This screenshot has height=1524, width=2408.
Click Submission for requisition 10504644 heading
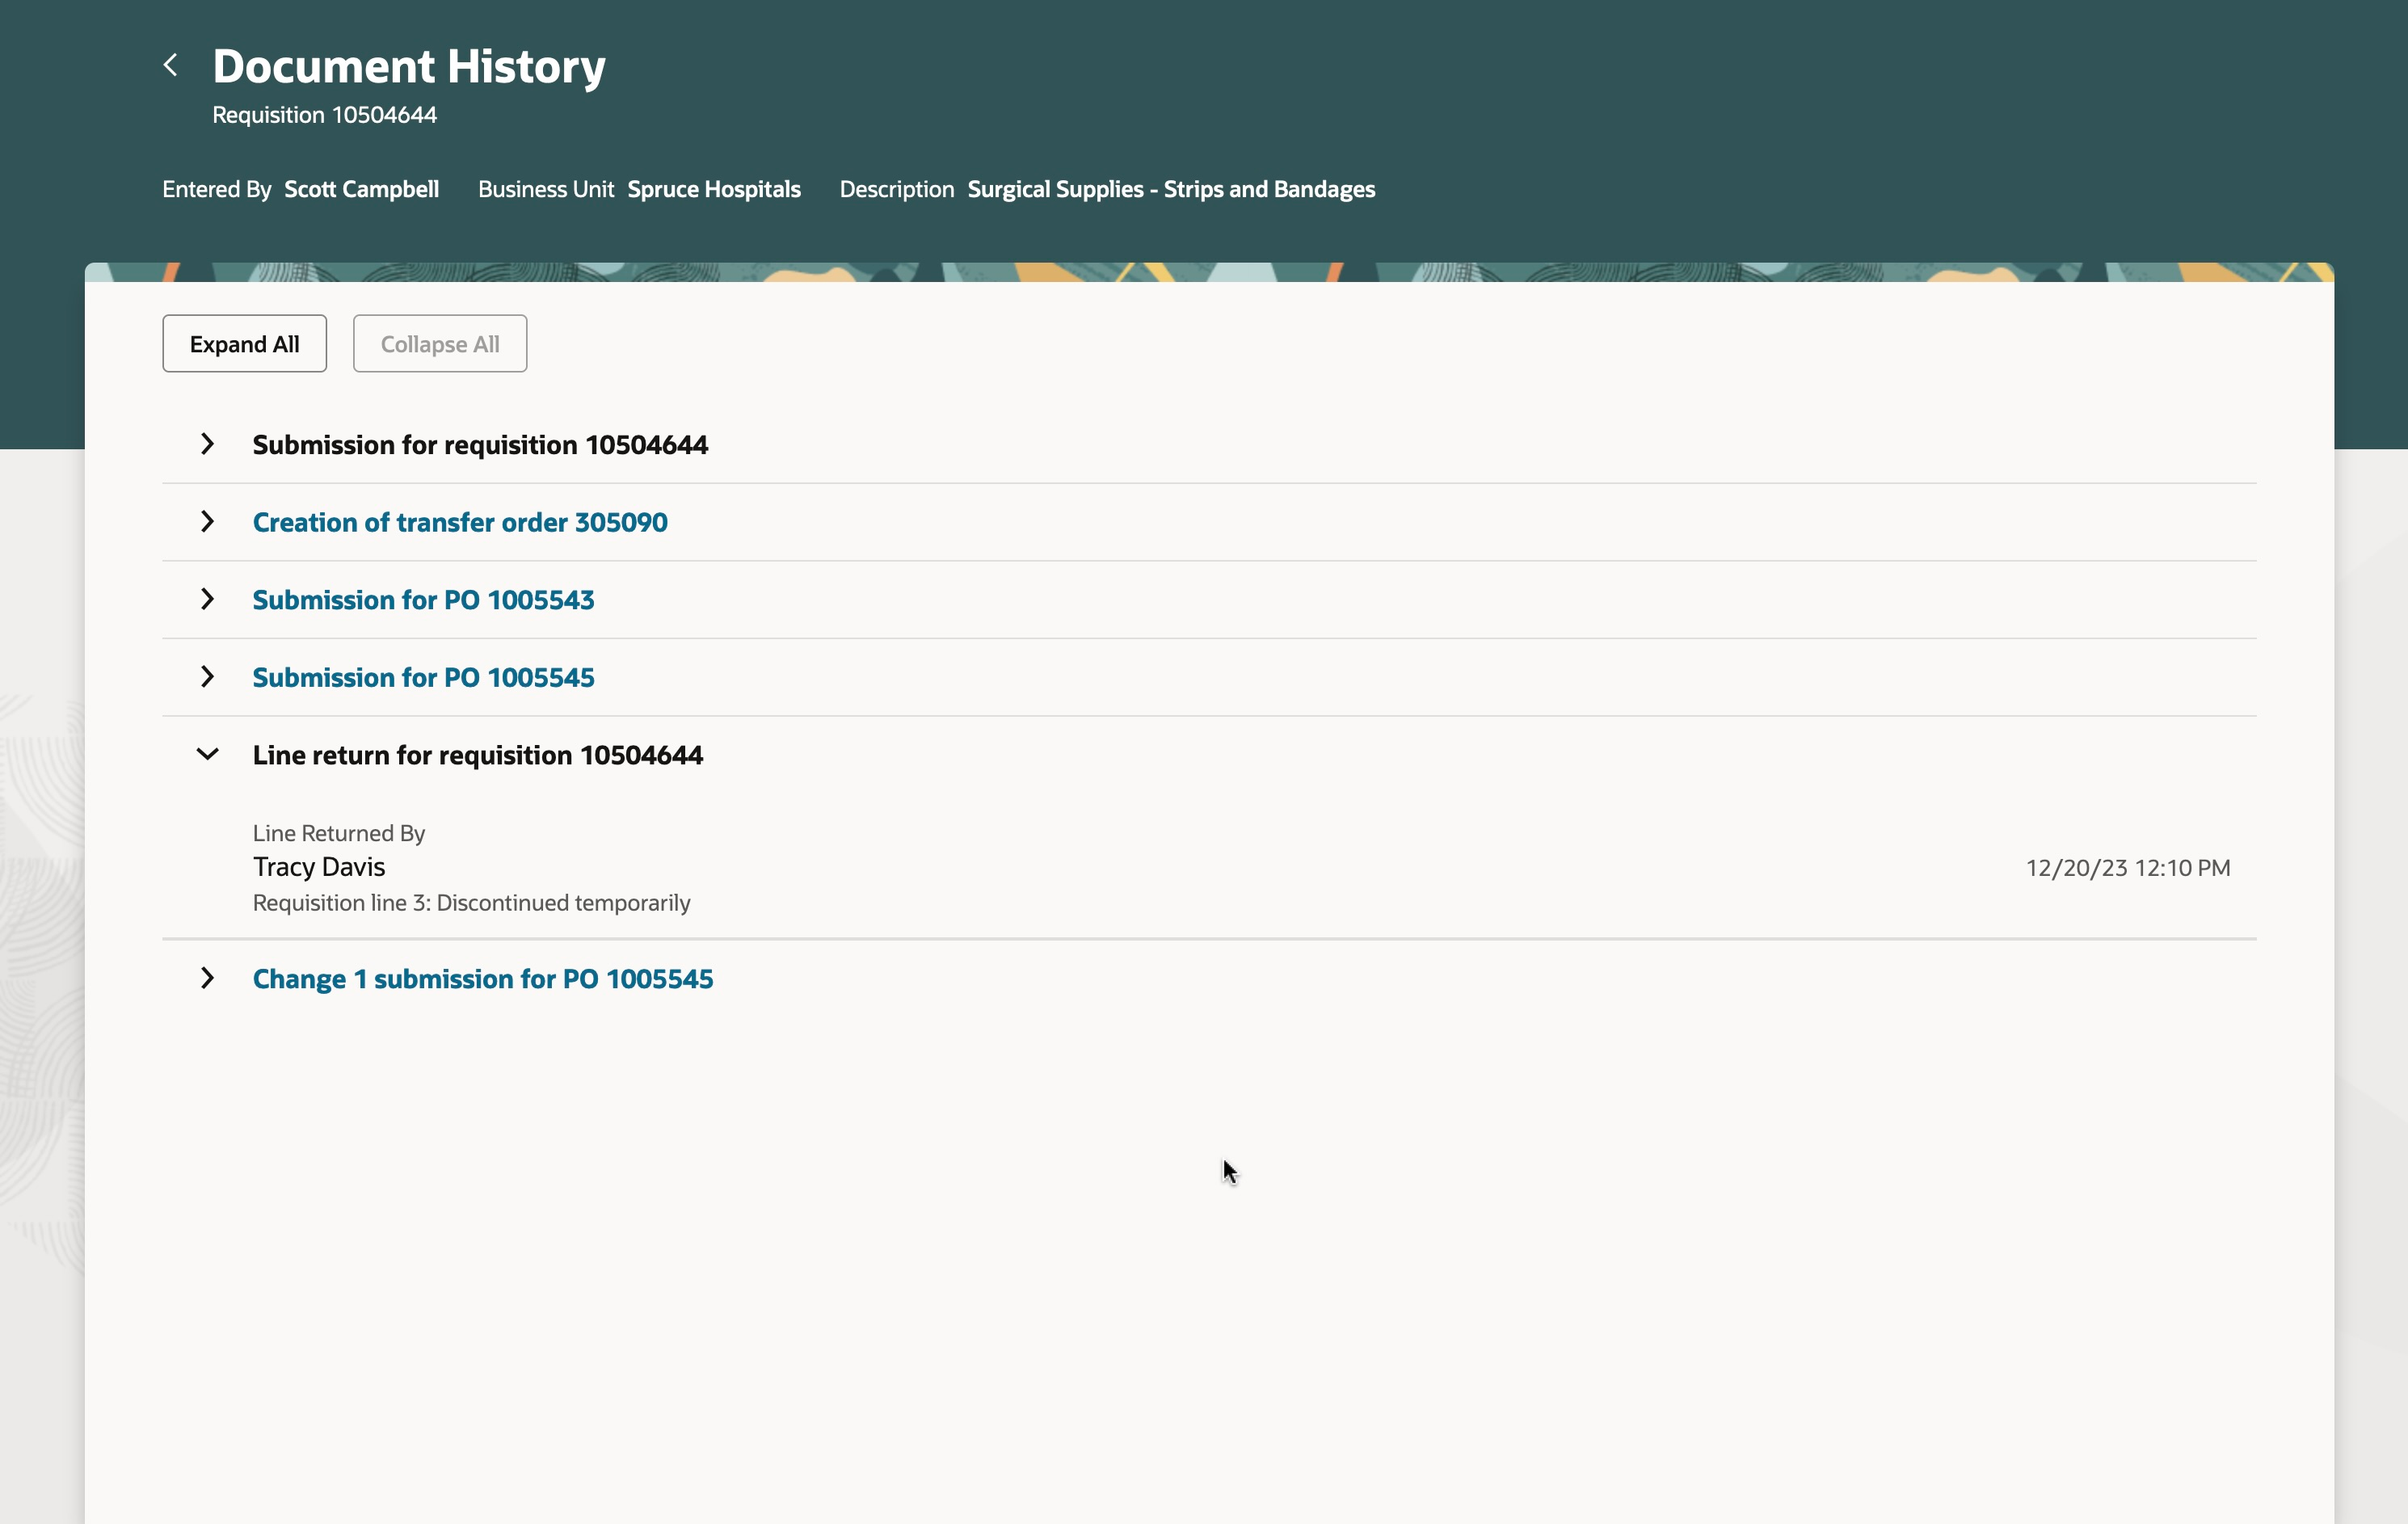[x=479, y=444]
